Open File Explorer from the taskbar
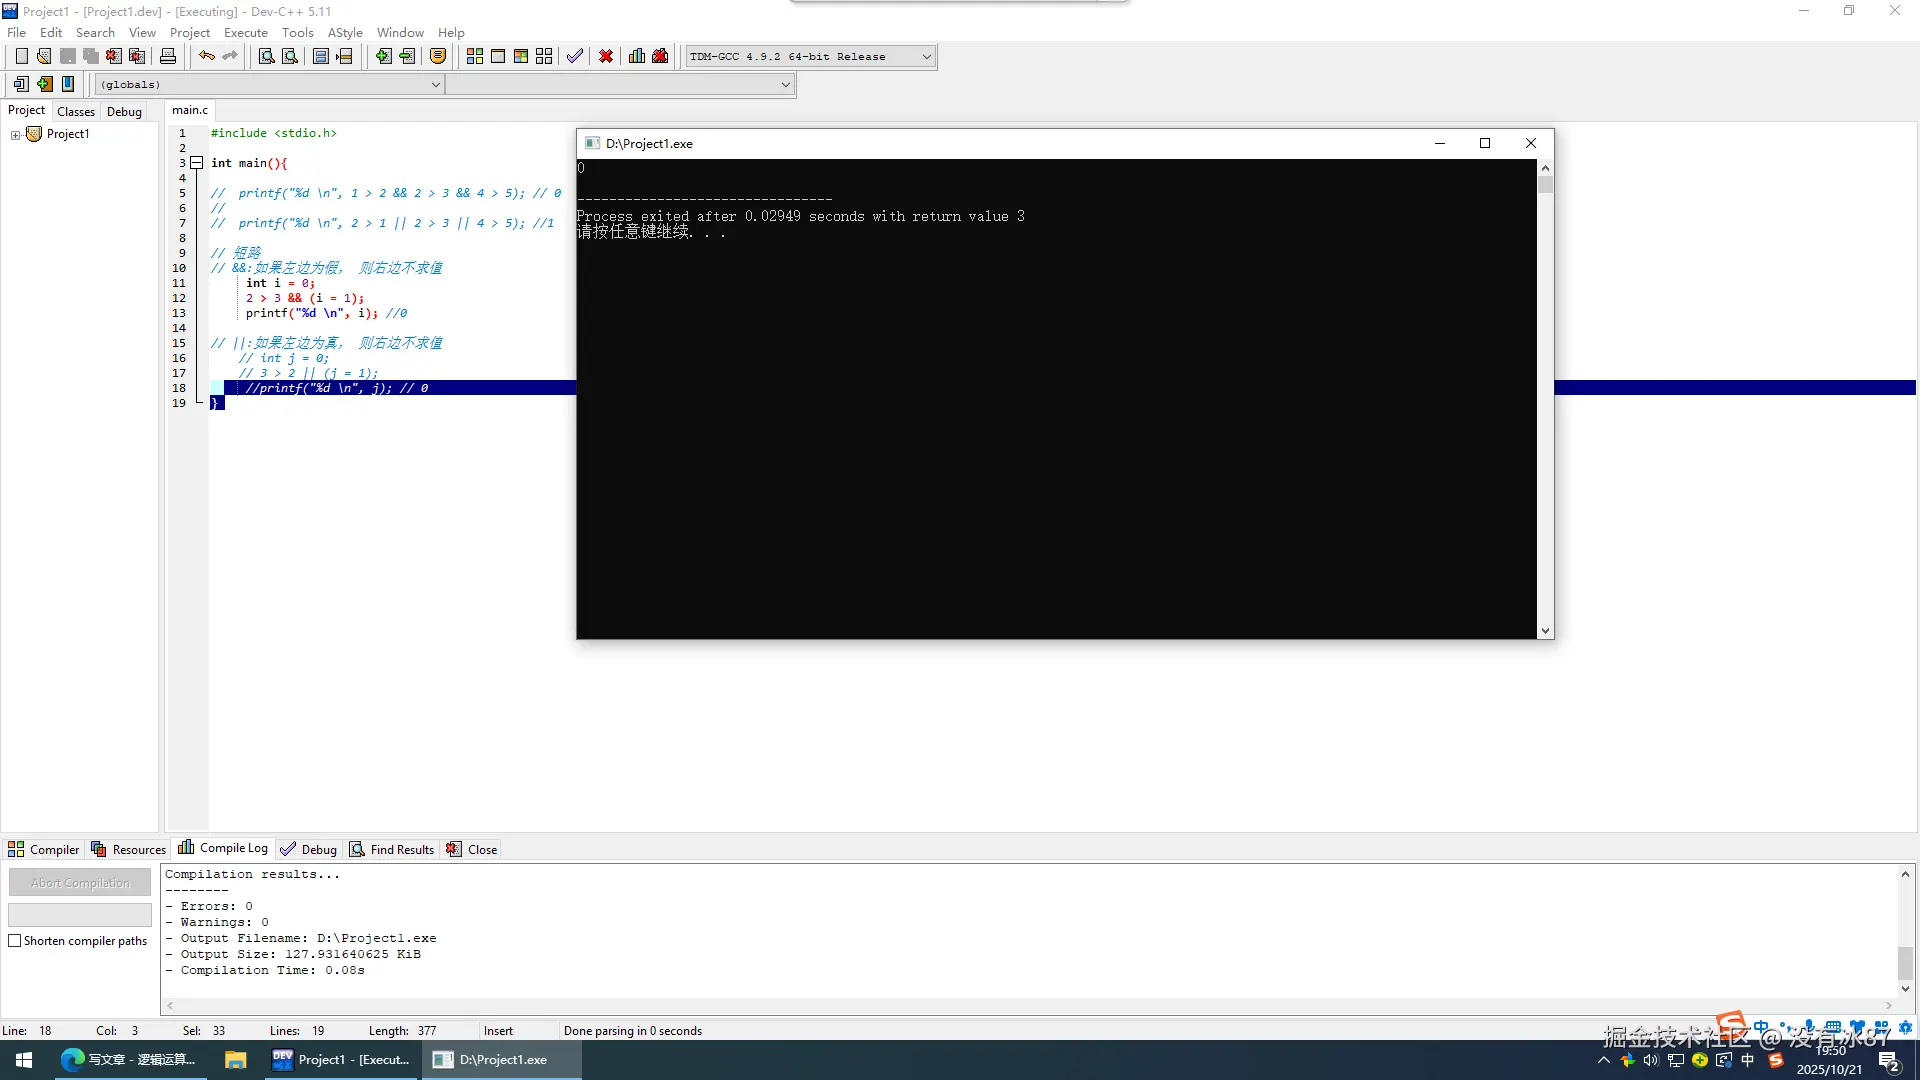The height and width of the screenshot is (1080, 1920). point(235,1060)
